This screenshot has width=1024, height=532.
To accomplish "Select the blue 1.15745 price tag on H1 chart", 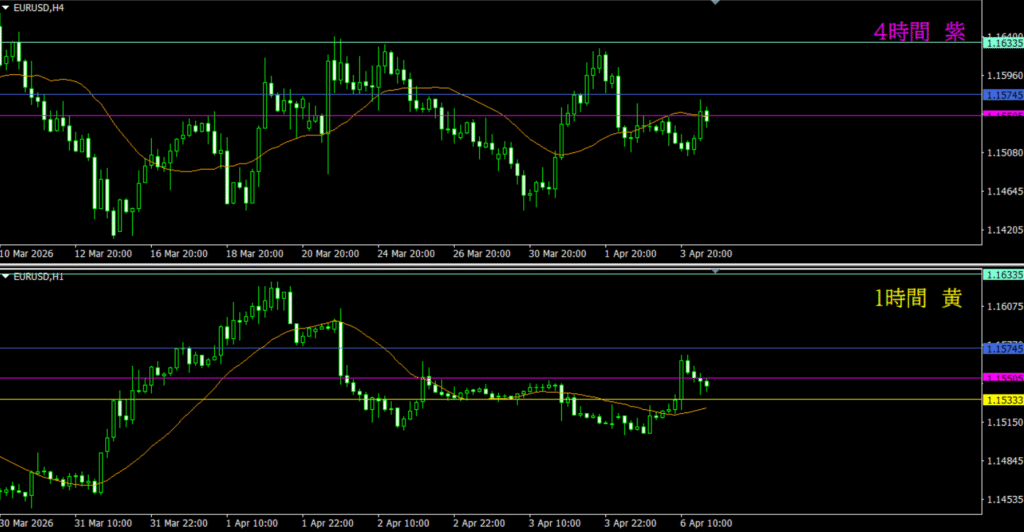I will 1003,348.
